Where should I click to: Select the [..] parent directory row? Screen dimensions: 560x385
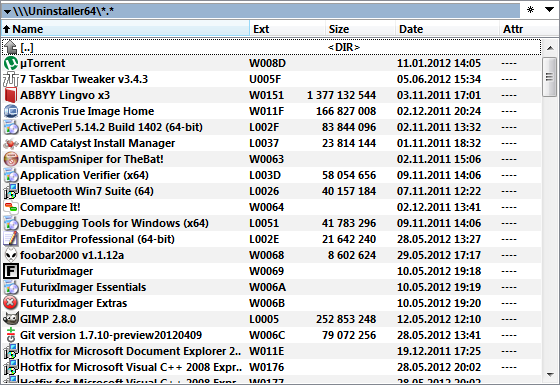(271, 47)
